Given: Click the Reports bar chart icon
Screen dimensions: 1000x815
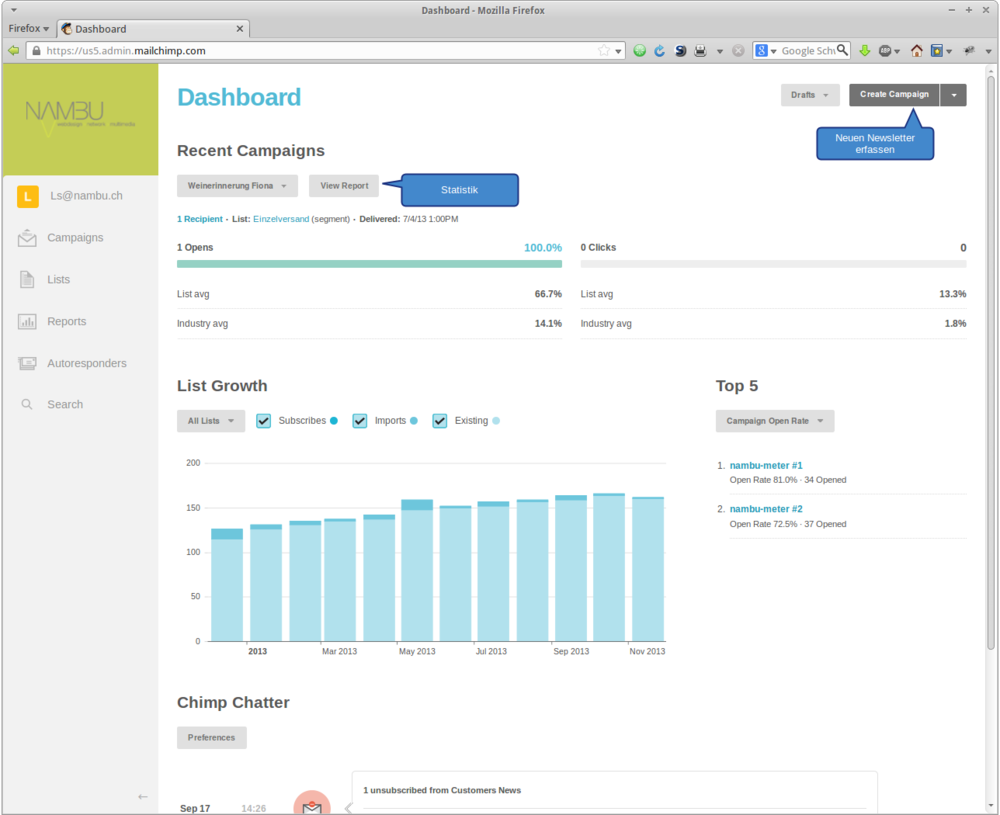Looking at the screenshot, I should [27, 321].
